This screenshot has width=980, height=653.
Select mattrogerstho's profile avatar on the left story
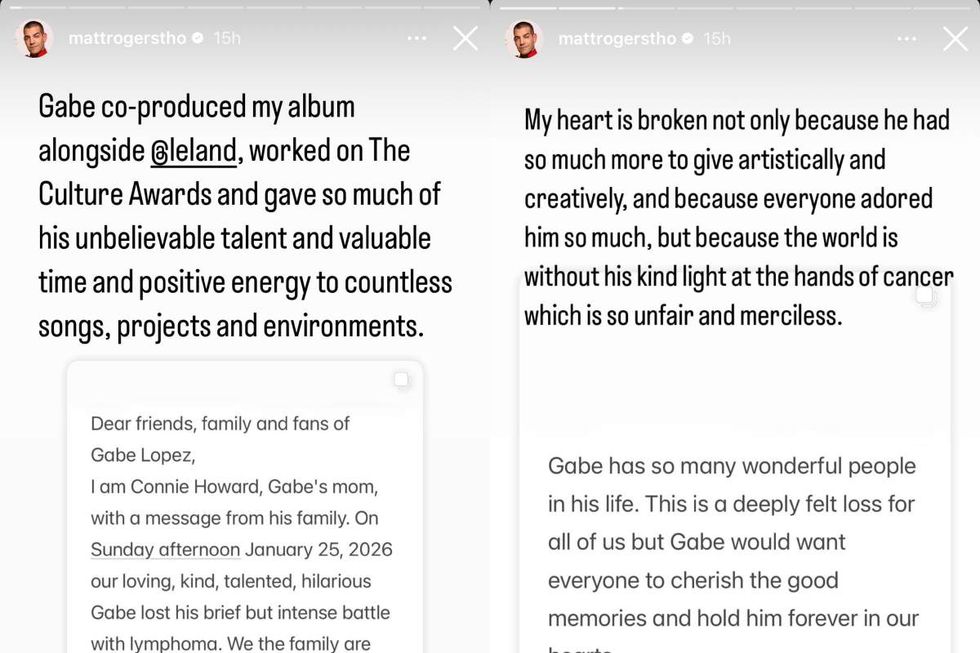33,38
